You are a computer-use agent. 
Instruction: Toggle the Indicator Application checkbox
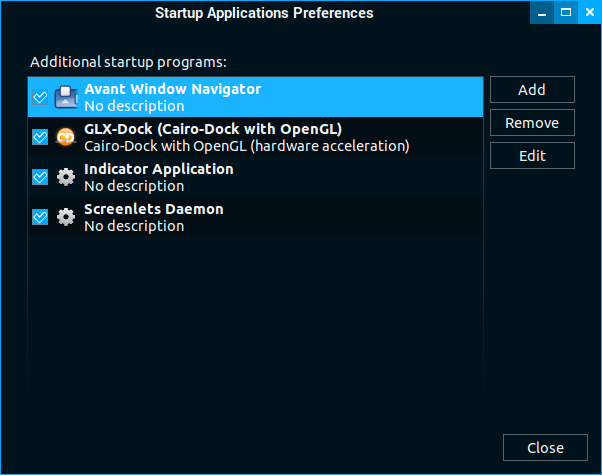pos(41,177)
